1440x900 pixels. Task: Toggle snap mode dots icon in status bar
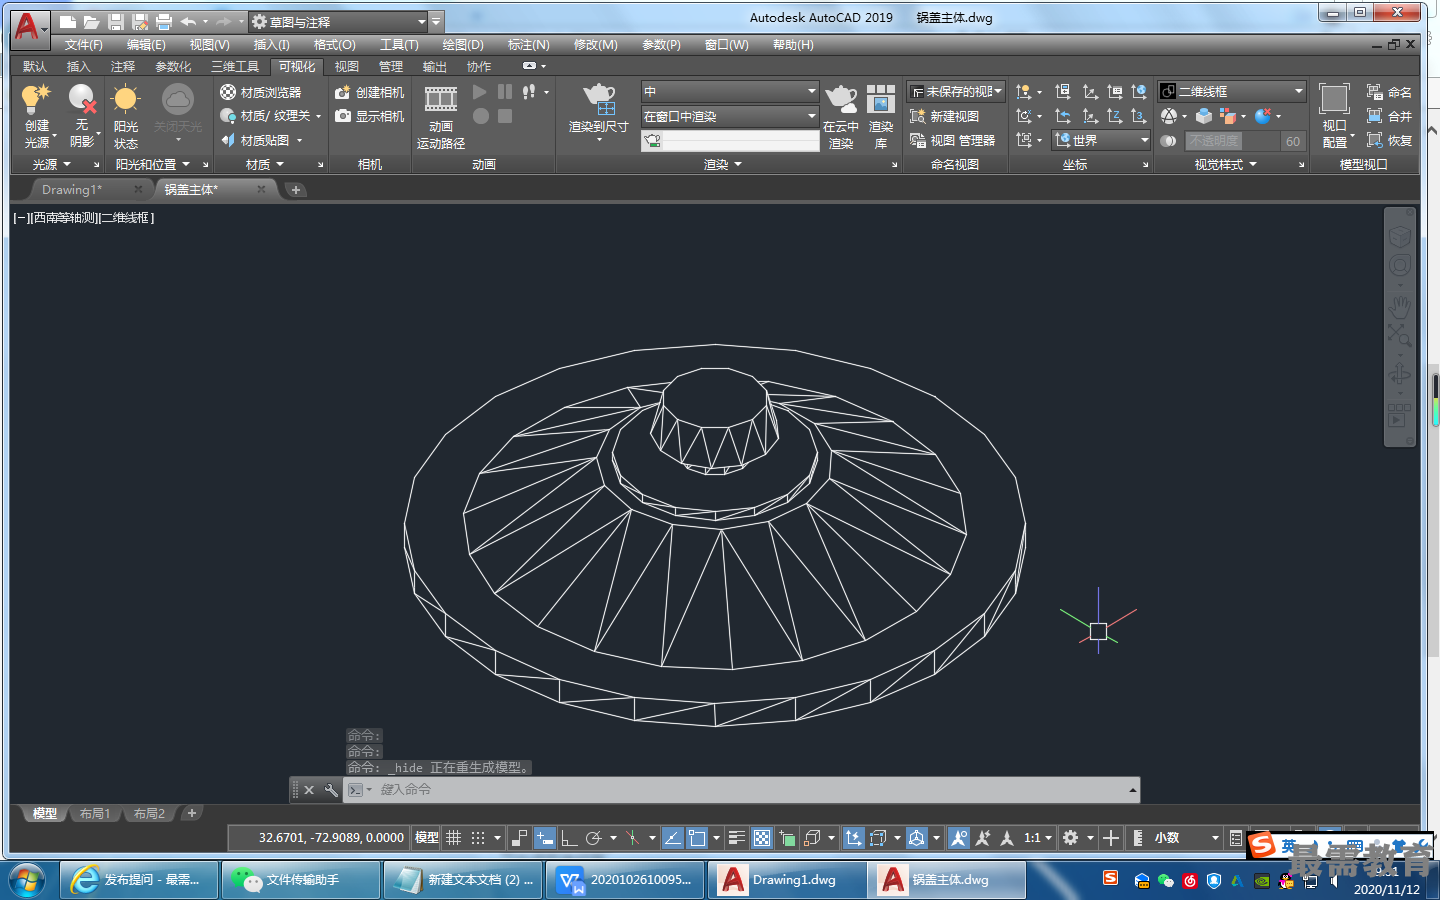point(478,838)
